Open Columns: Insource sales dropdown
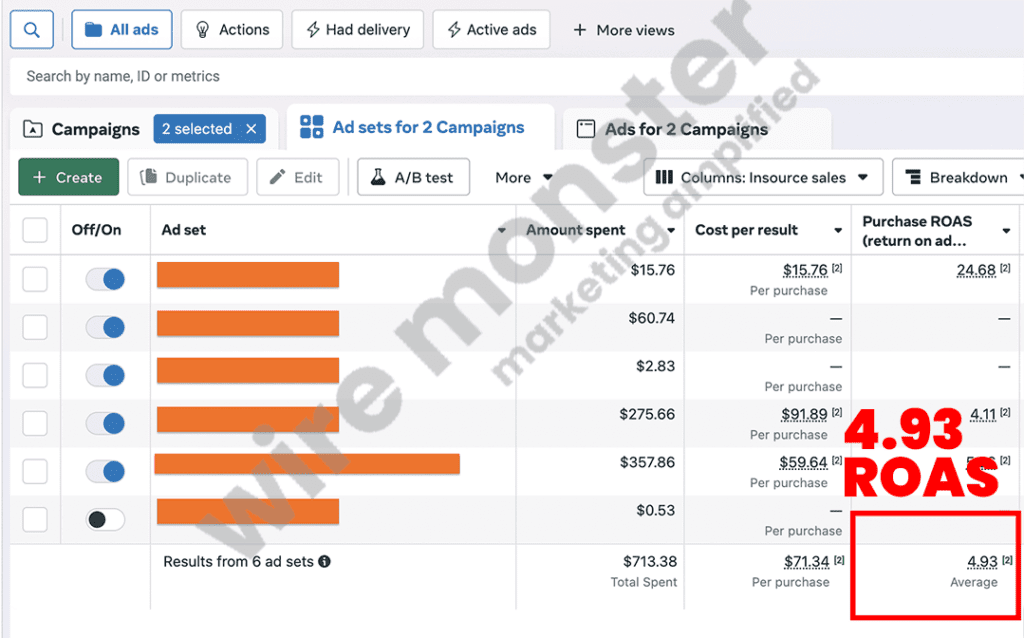This screenshot has width=1024, height=638. pyautogui.click(x=762, y=178)
